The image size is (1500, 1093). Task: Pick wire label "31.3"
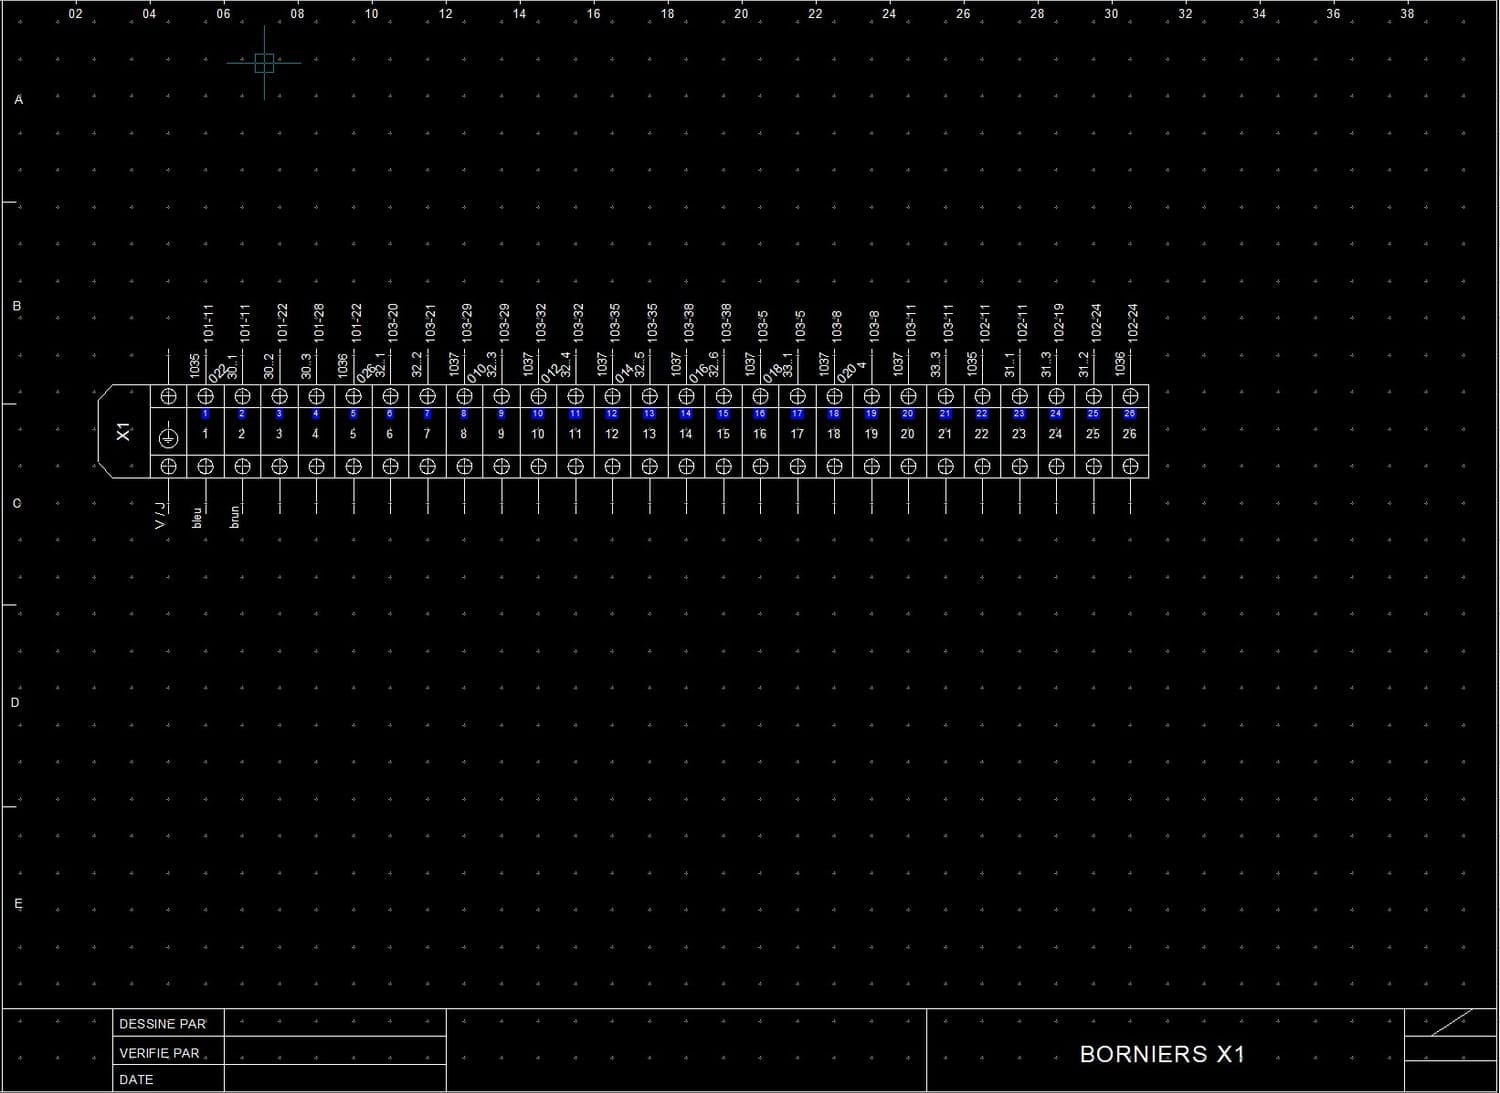click(x=1046, y=365)
